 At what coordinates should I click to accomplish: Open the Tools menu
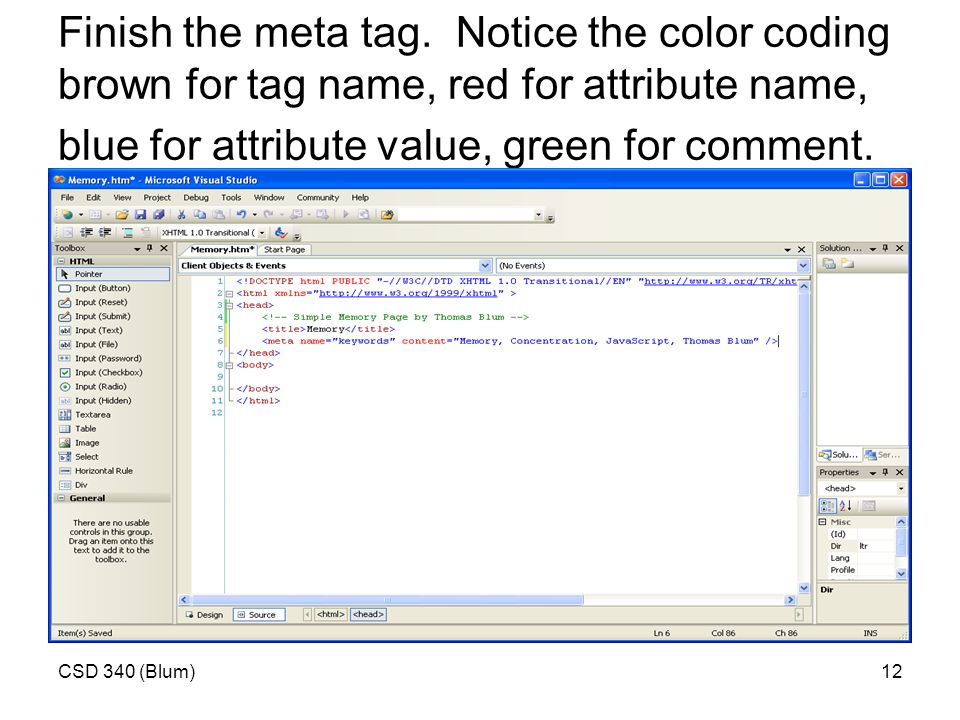[231, 198]
